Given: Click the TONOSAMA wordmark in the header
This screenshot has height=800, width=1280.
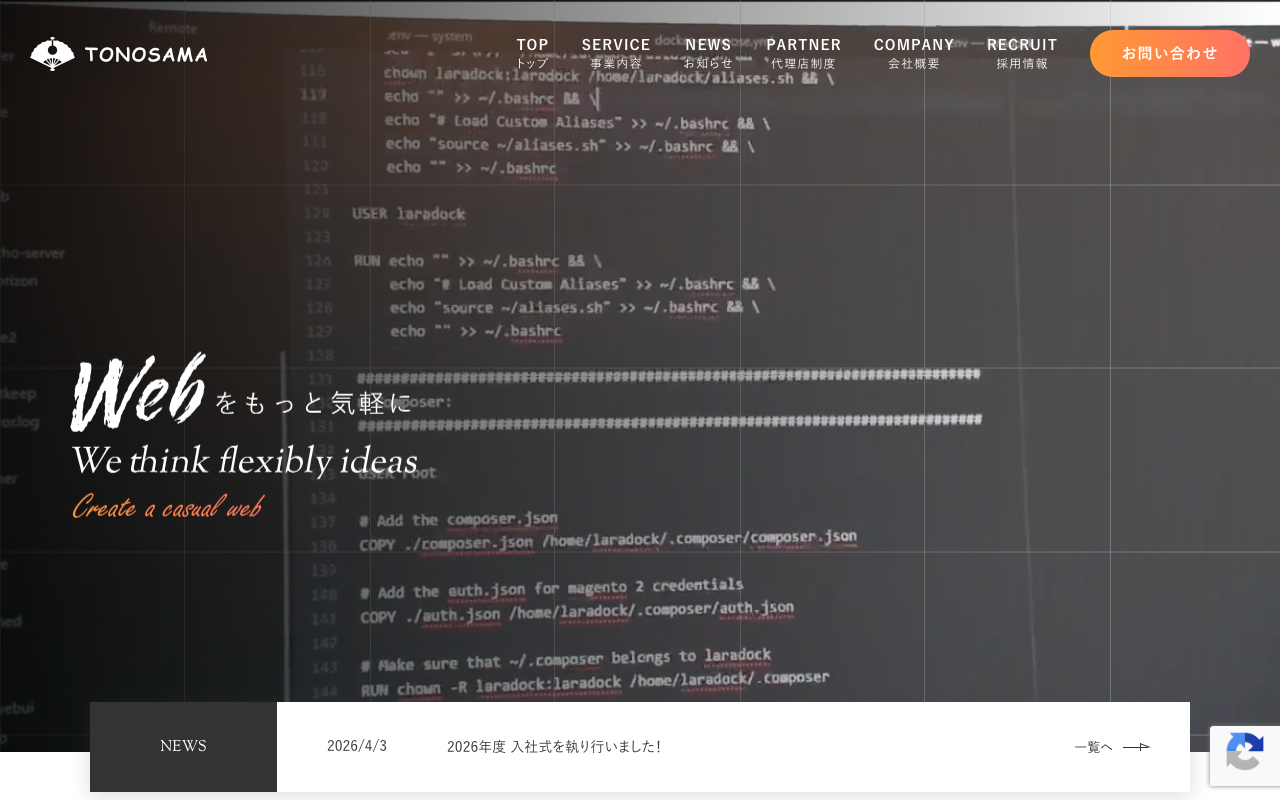Looking at the screenshot, I should (x=146, y=55).
